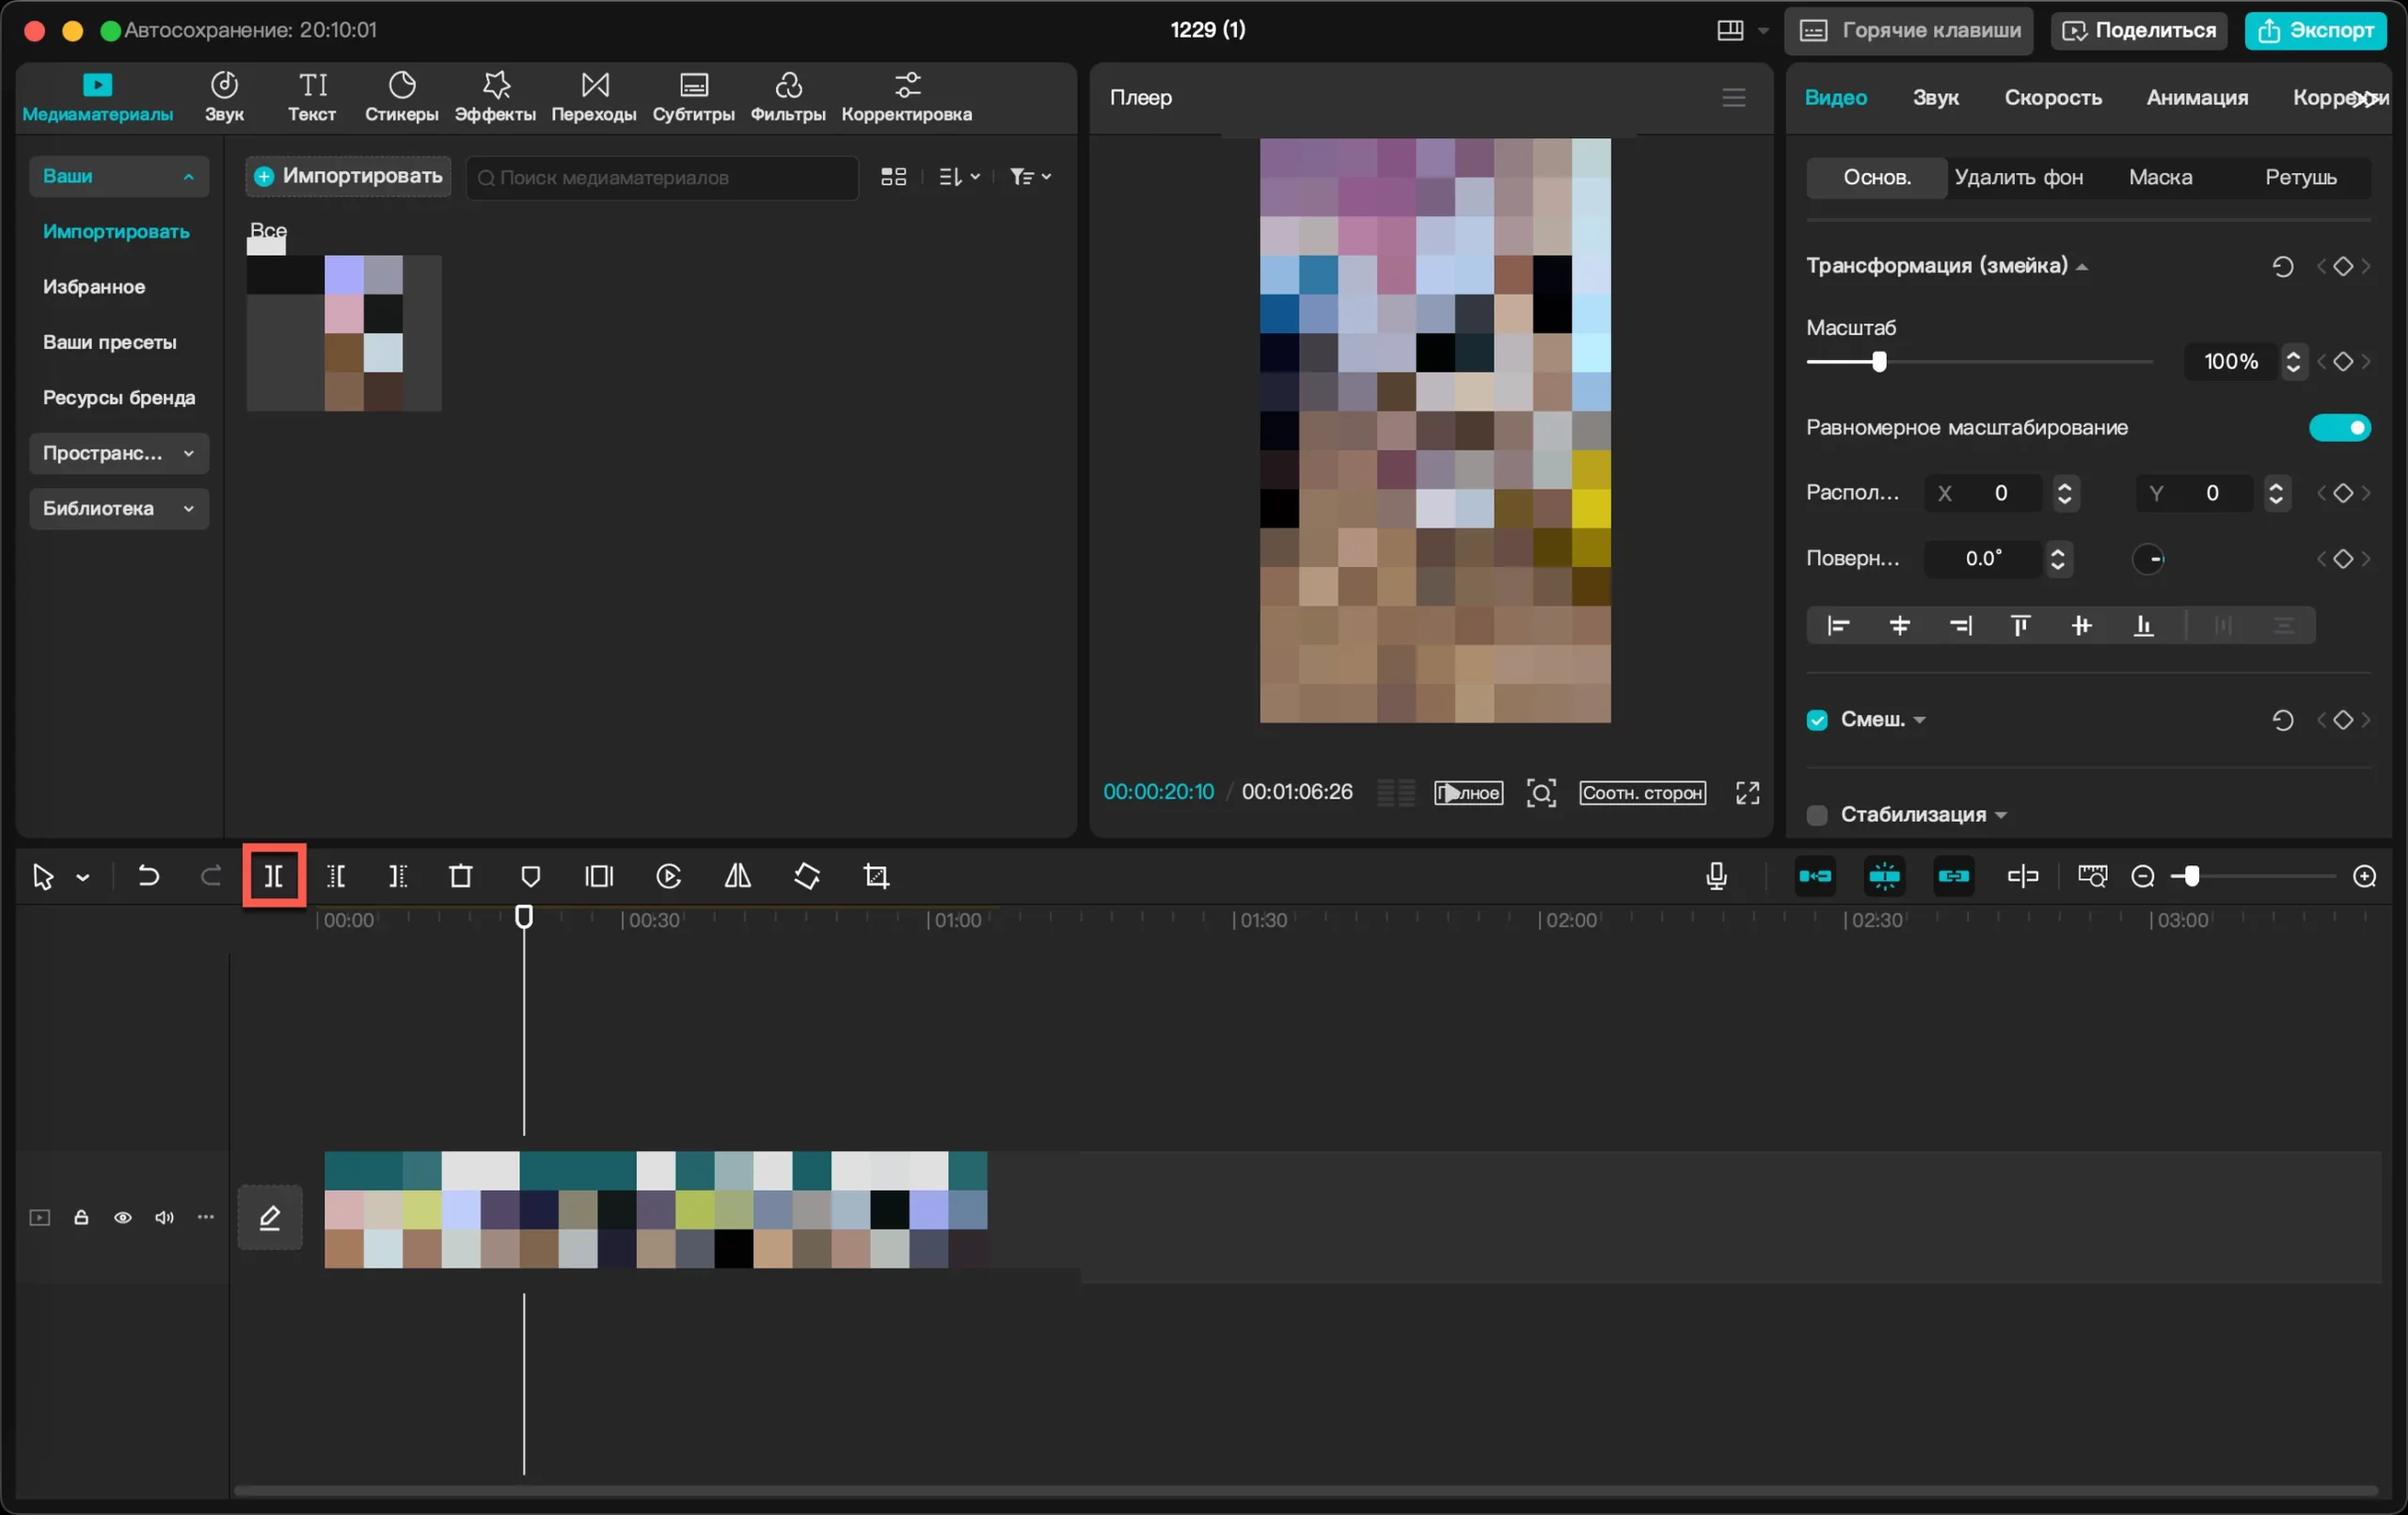Click the delete-right trim tool icon
The height and width of the screenshot is (1515, 2408).
398,876
